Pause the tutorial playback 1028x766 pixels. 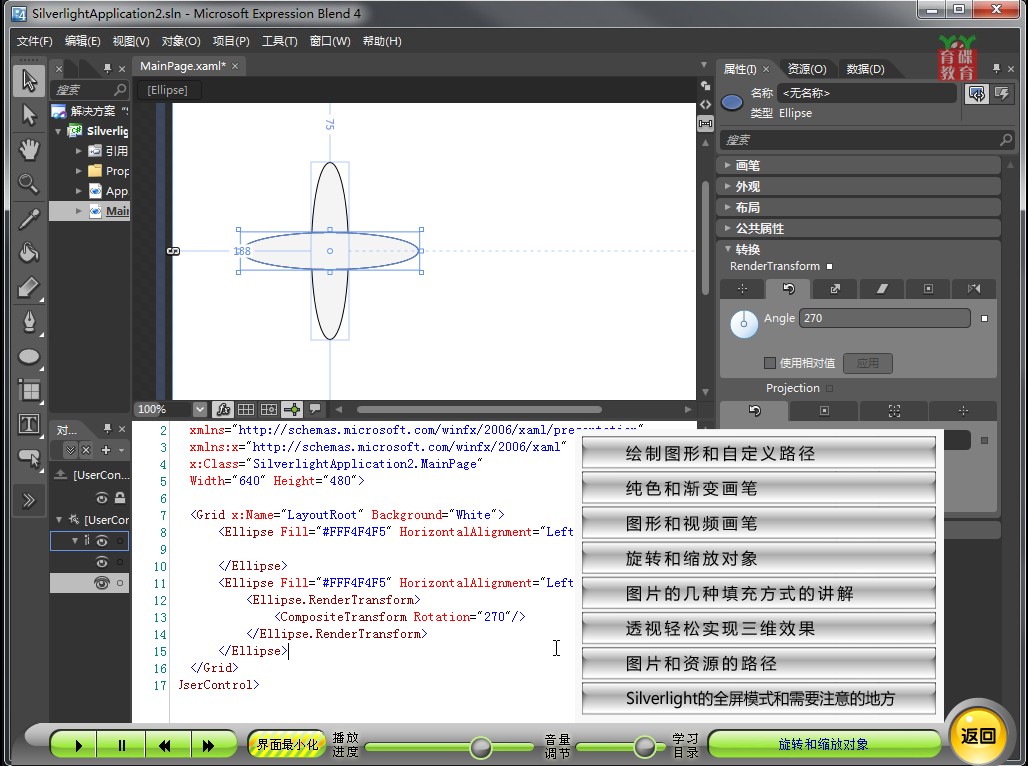point(121,745)
